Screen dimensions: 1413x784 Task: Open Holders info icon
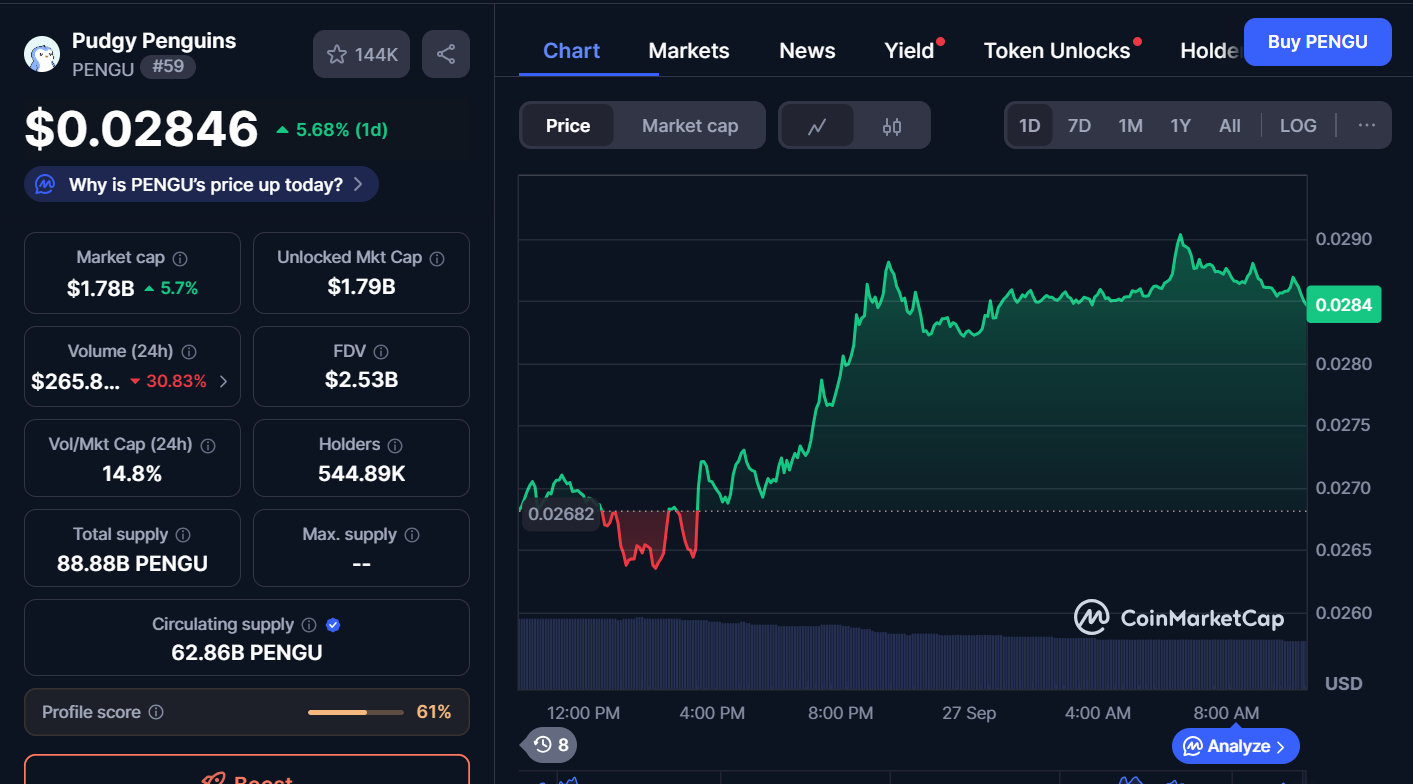pyautogui.click(x=395, y=445)
